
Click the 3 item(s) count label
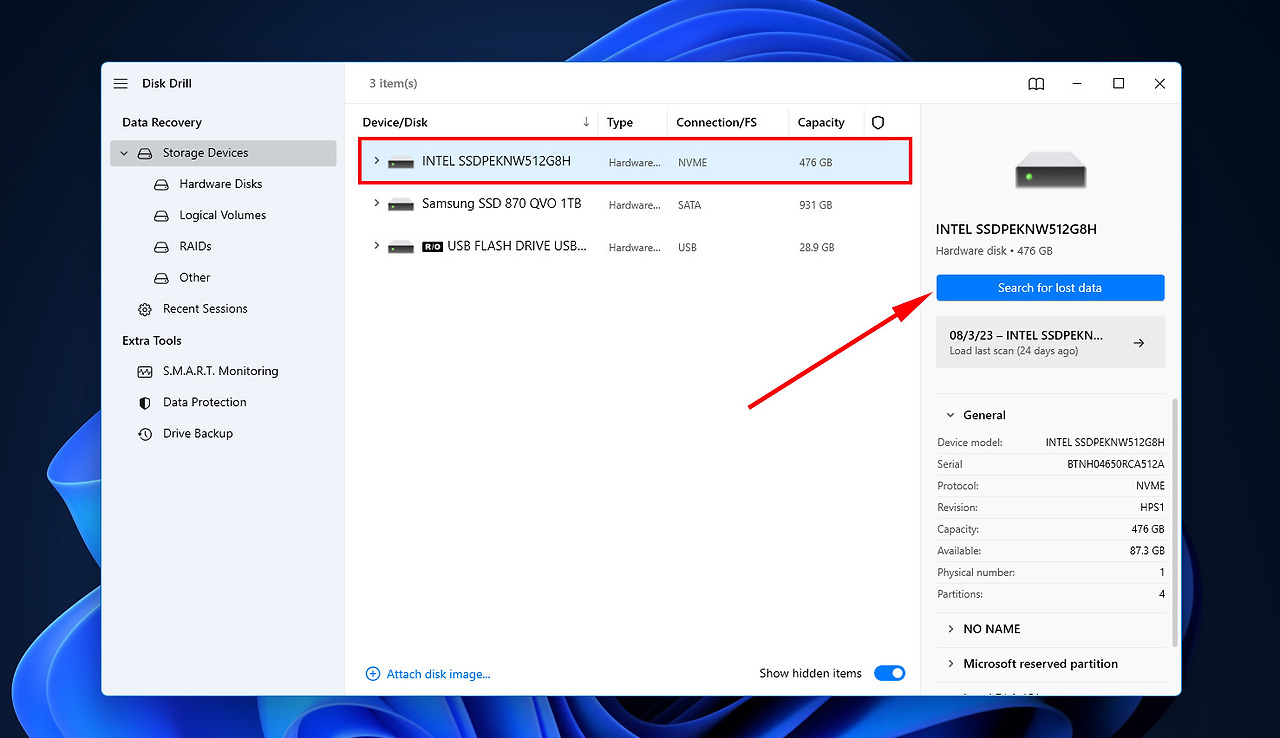tap(393, 84)
